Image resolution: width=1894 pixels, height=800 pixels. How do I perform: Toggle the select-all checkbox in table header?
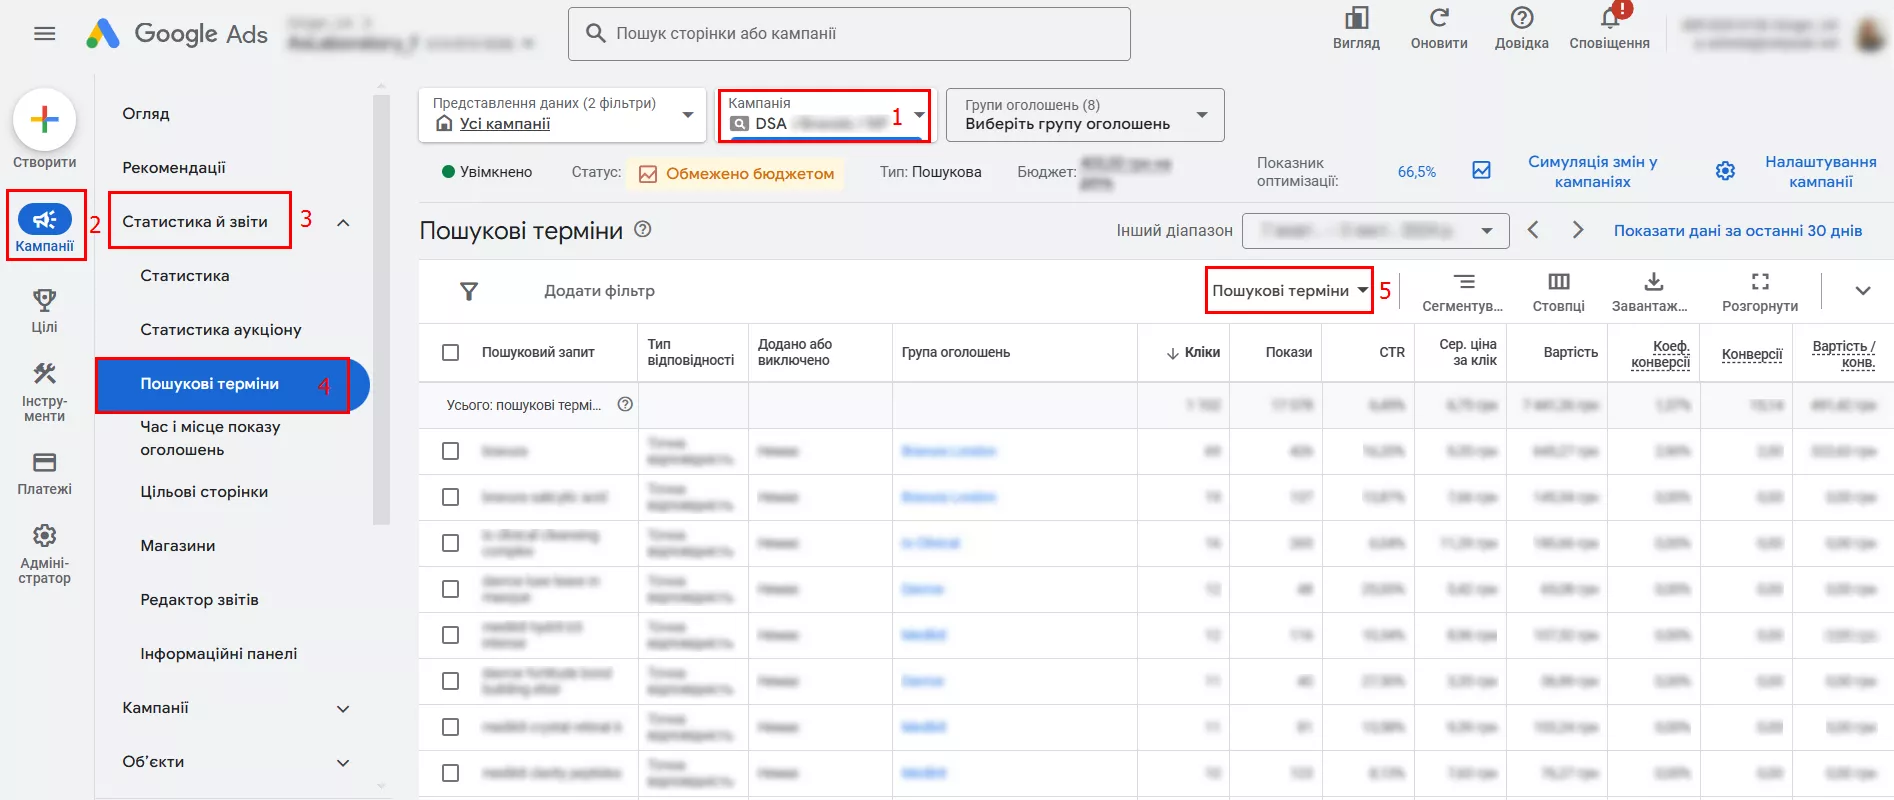coord(451,352)
